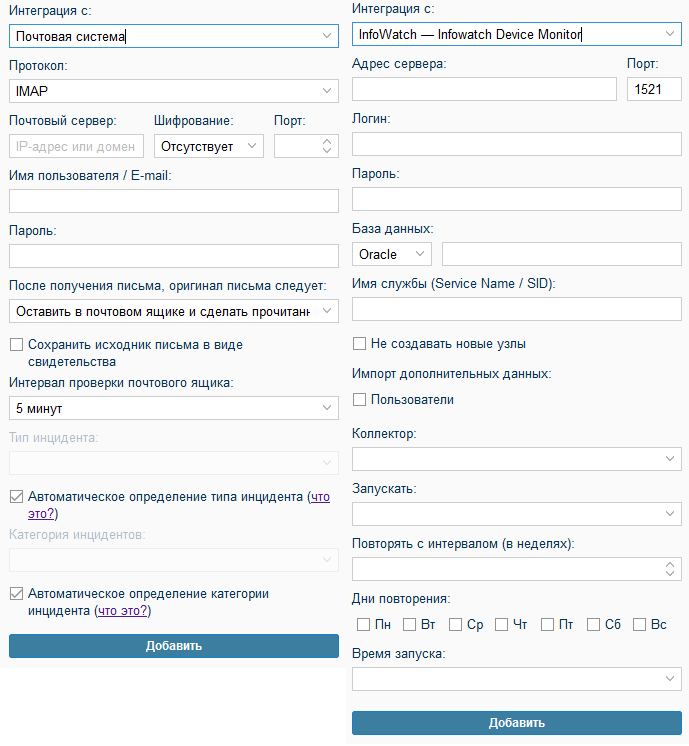Uncheck automatic incident type detection
689x746 pixels.
click(16, 496)
